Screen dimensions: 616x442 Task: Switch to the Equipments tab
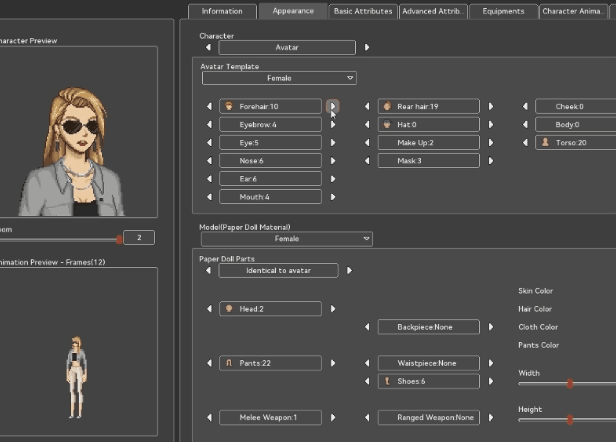click(x=503, y=11)
